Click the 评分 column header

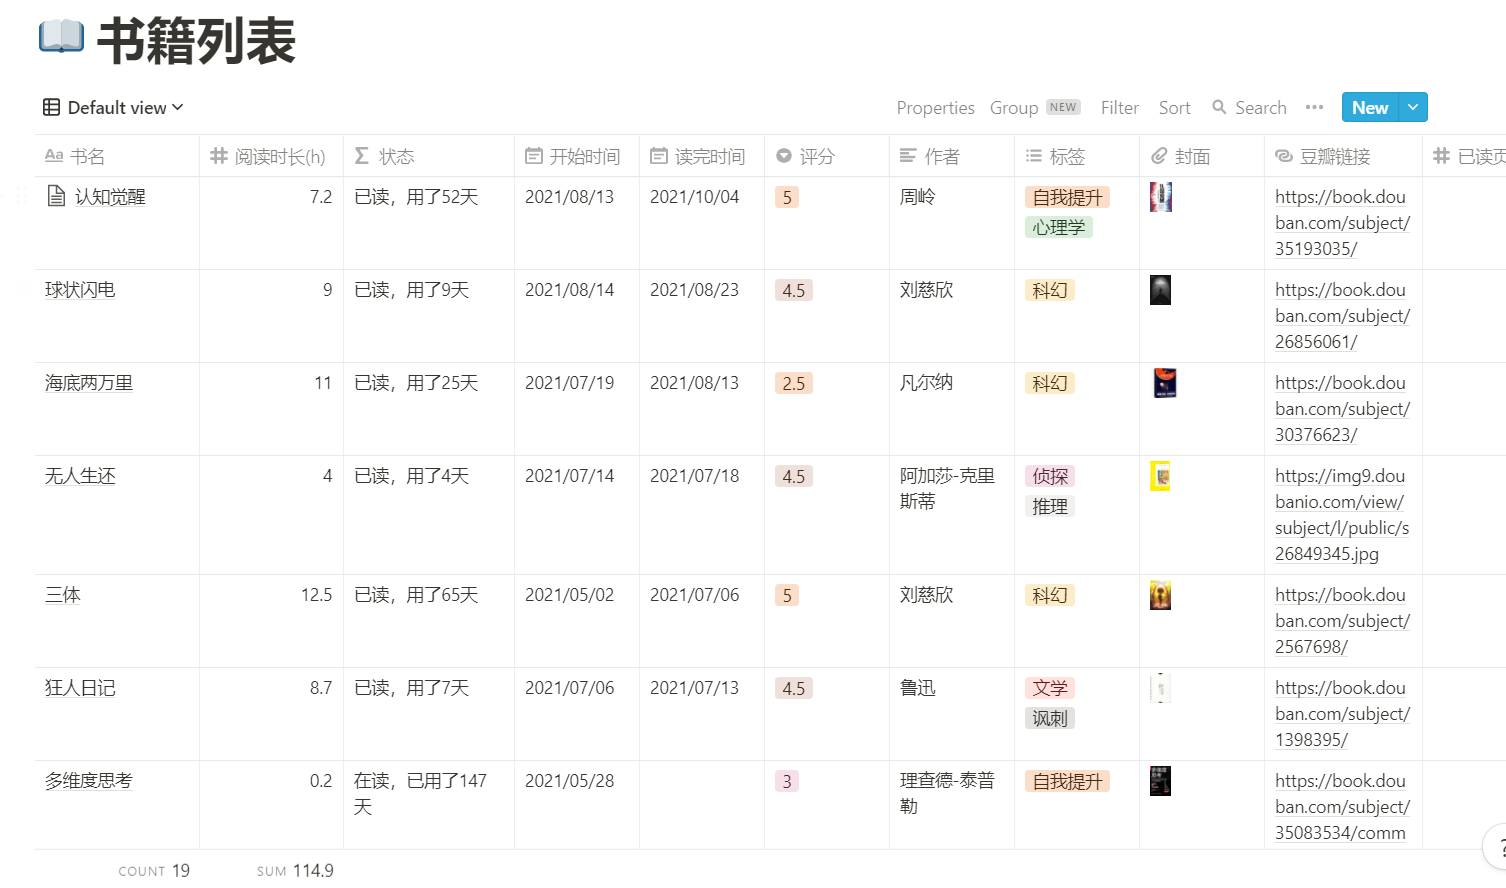point(827,156)
